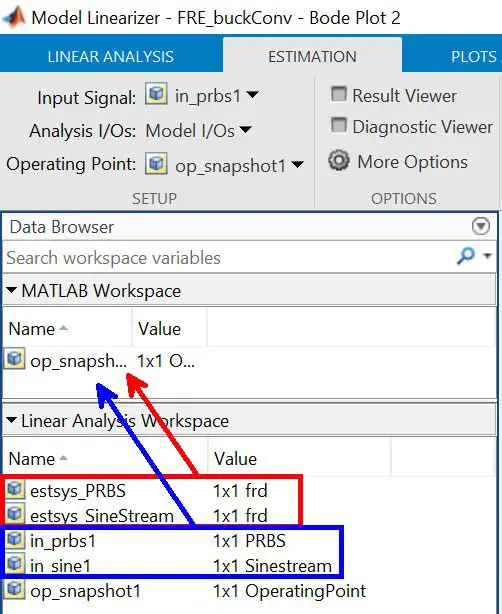Viewport: 502px width, 614px height.
Task: Click the in_prbs1 cube icon in workspace list
Action: pos(15,540)
